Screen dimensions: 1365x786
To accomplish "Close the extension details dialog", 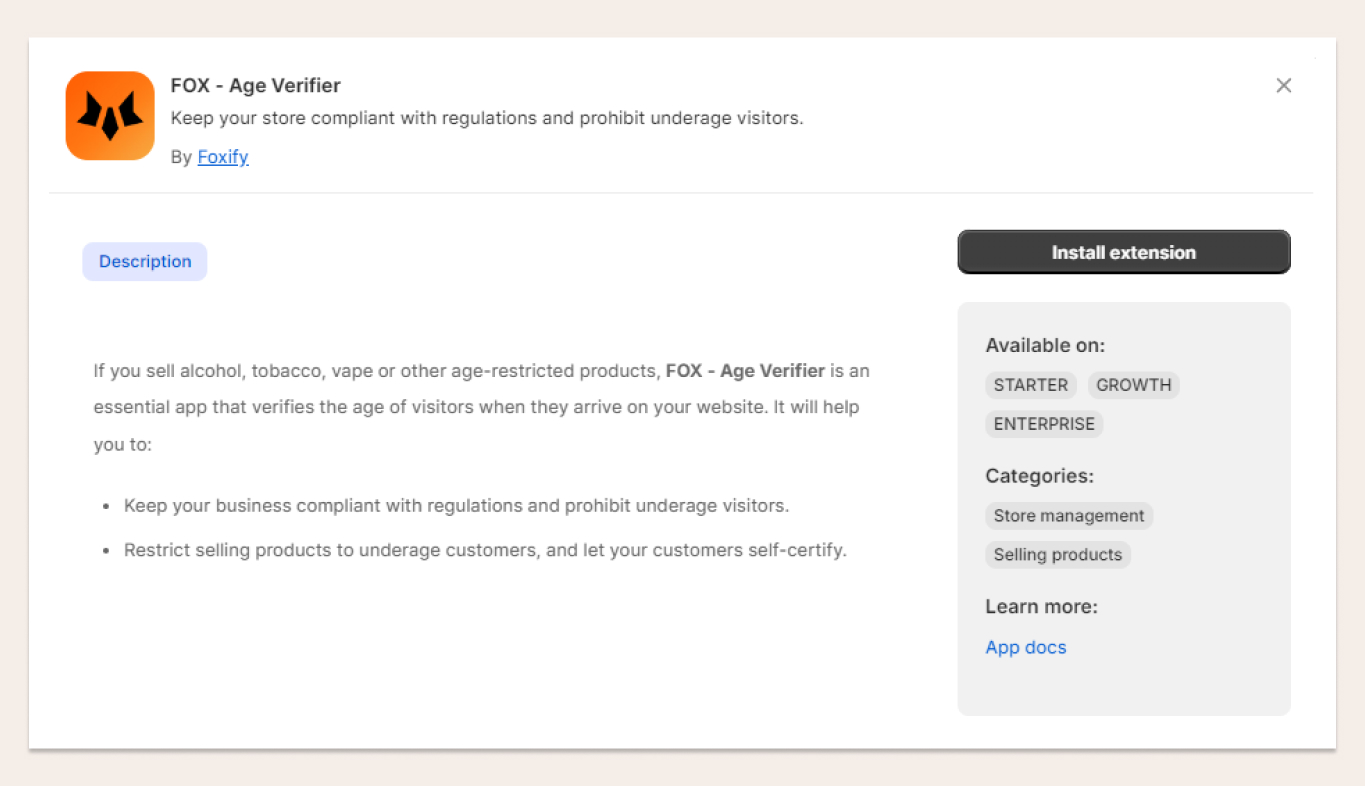I will 1284,86.
